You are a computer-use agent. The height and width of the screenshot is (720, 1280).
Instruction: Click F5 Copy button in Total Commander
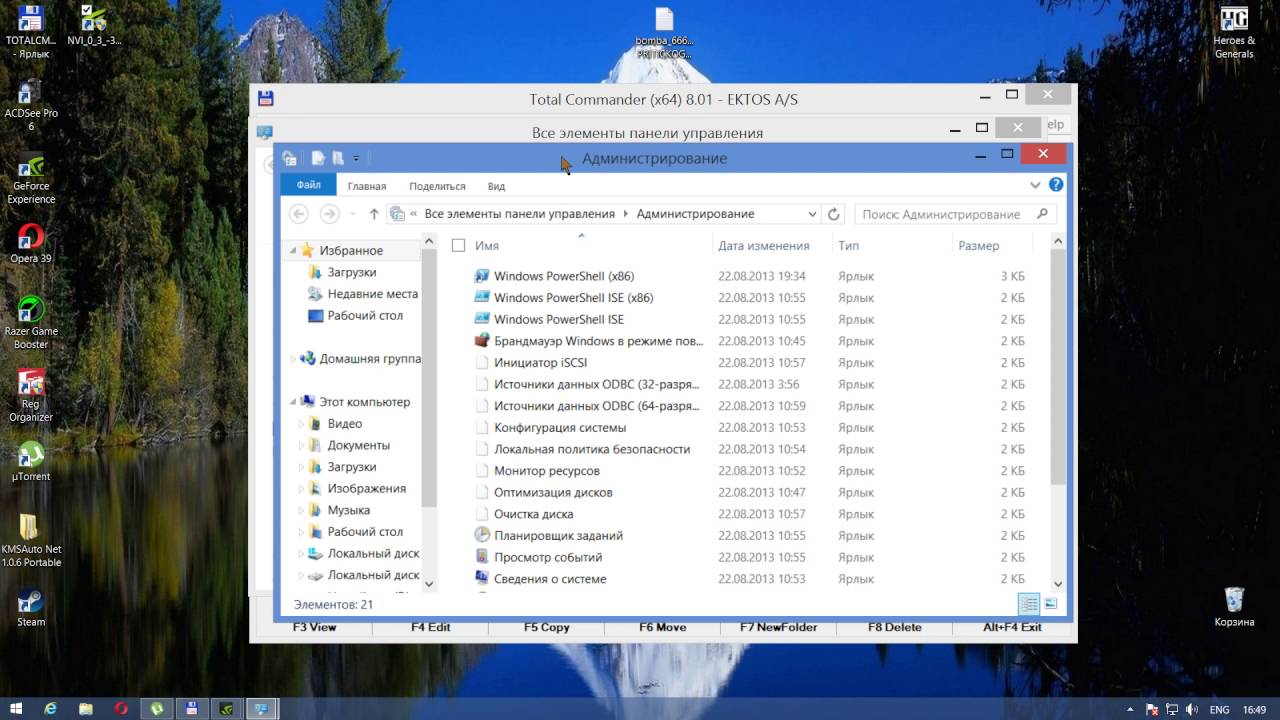547,627
